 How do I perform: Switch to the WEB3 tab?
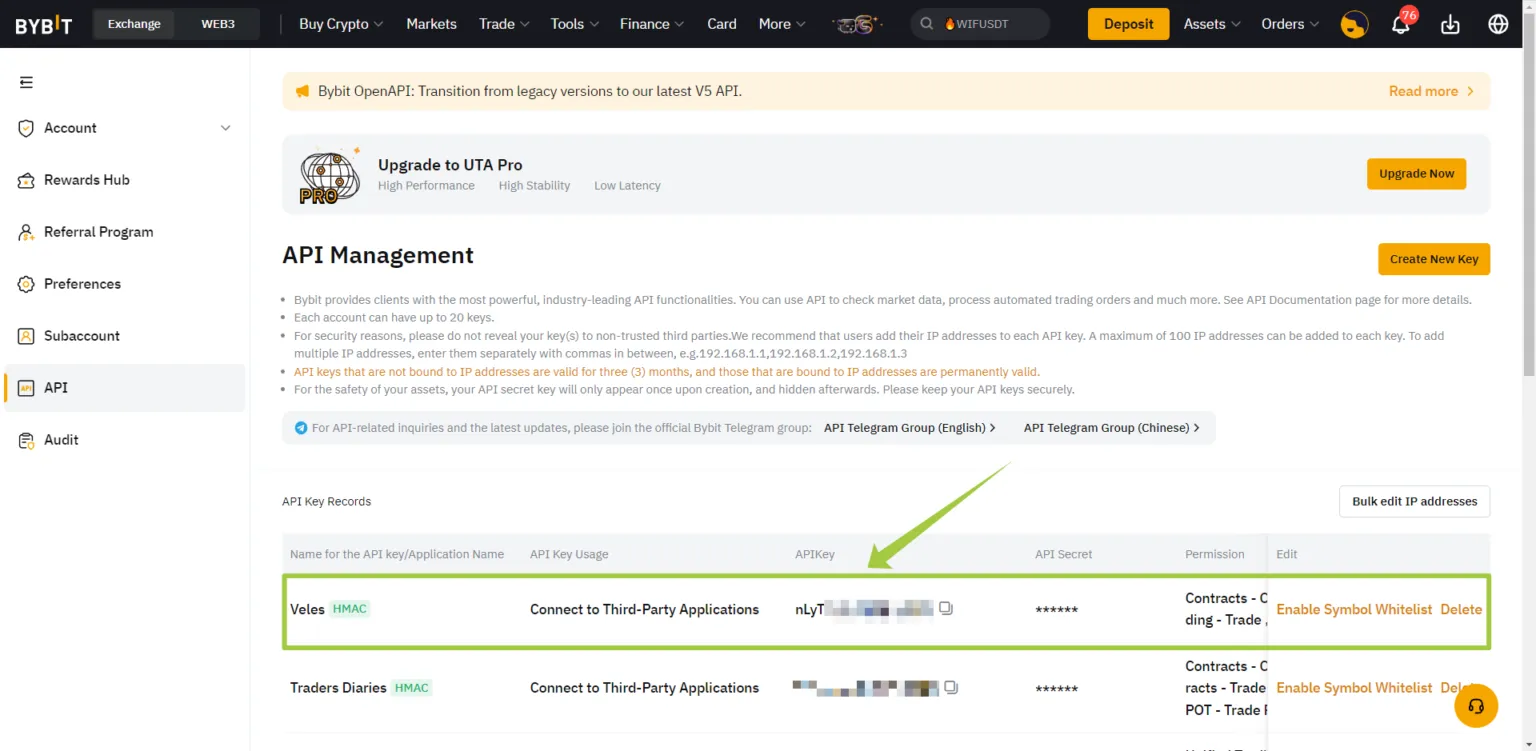(218, 23)
